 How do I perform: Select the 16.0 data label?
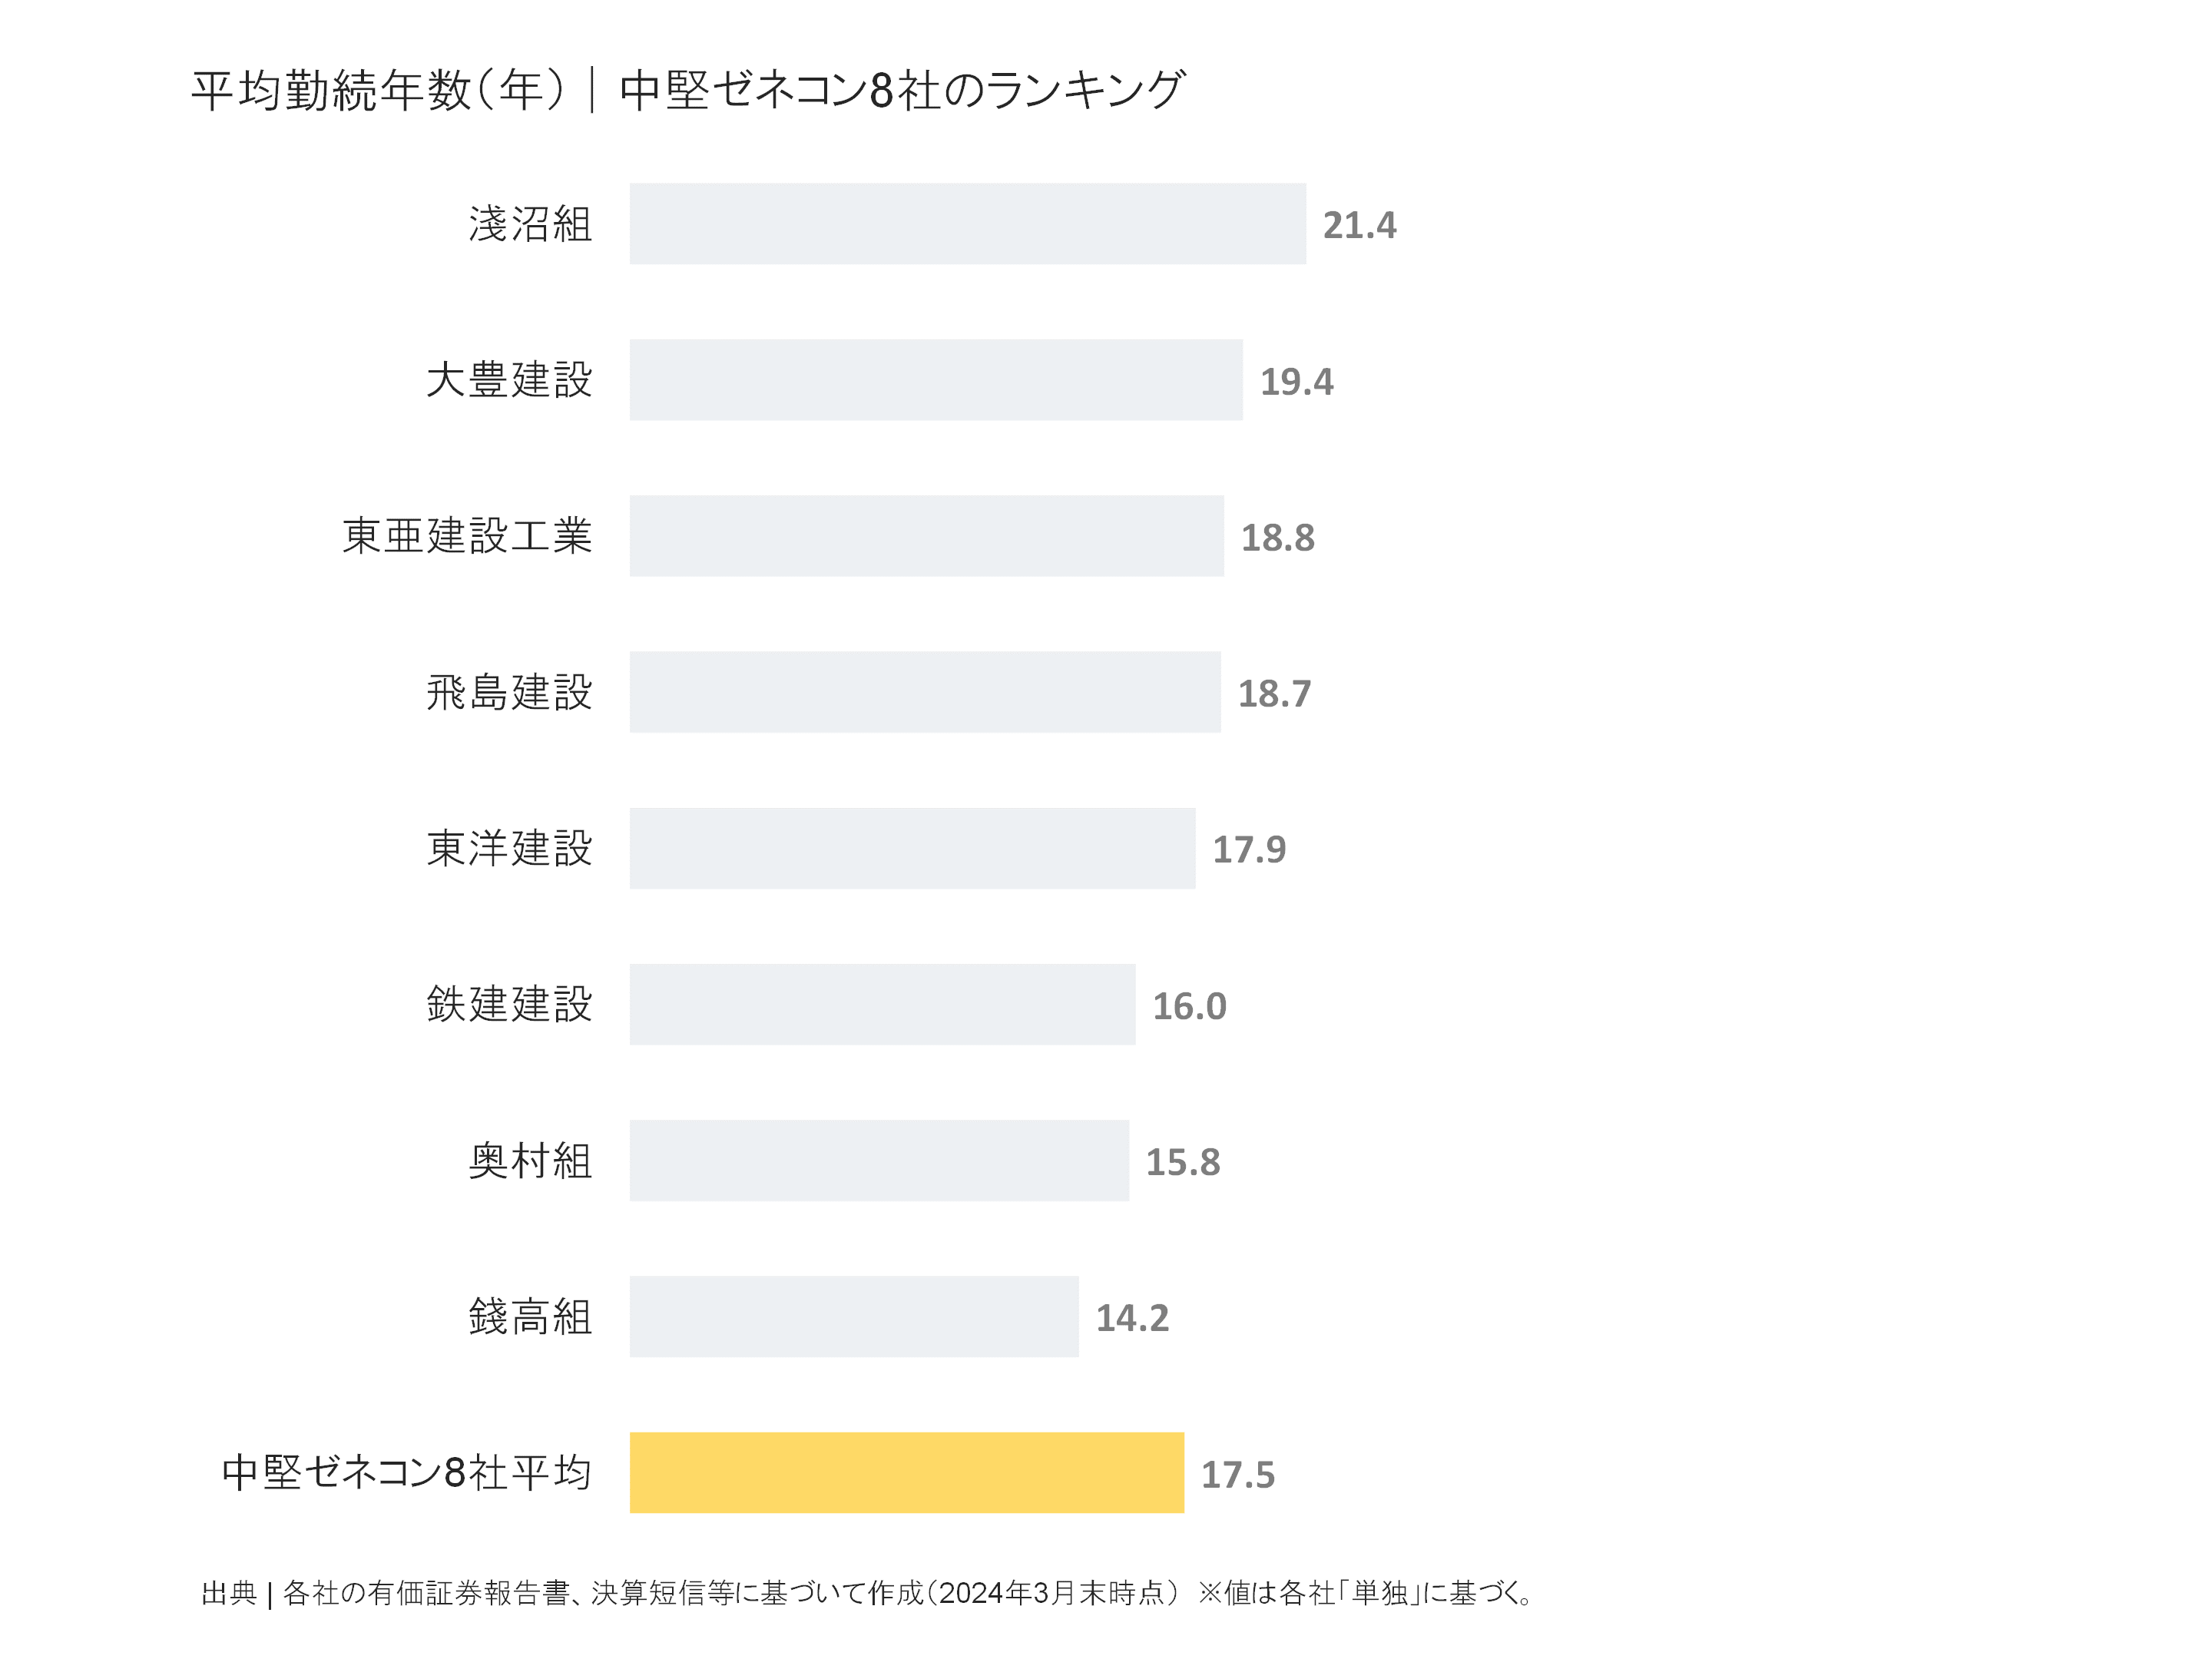(x=1189, y=1006)
